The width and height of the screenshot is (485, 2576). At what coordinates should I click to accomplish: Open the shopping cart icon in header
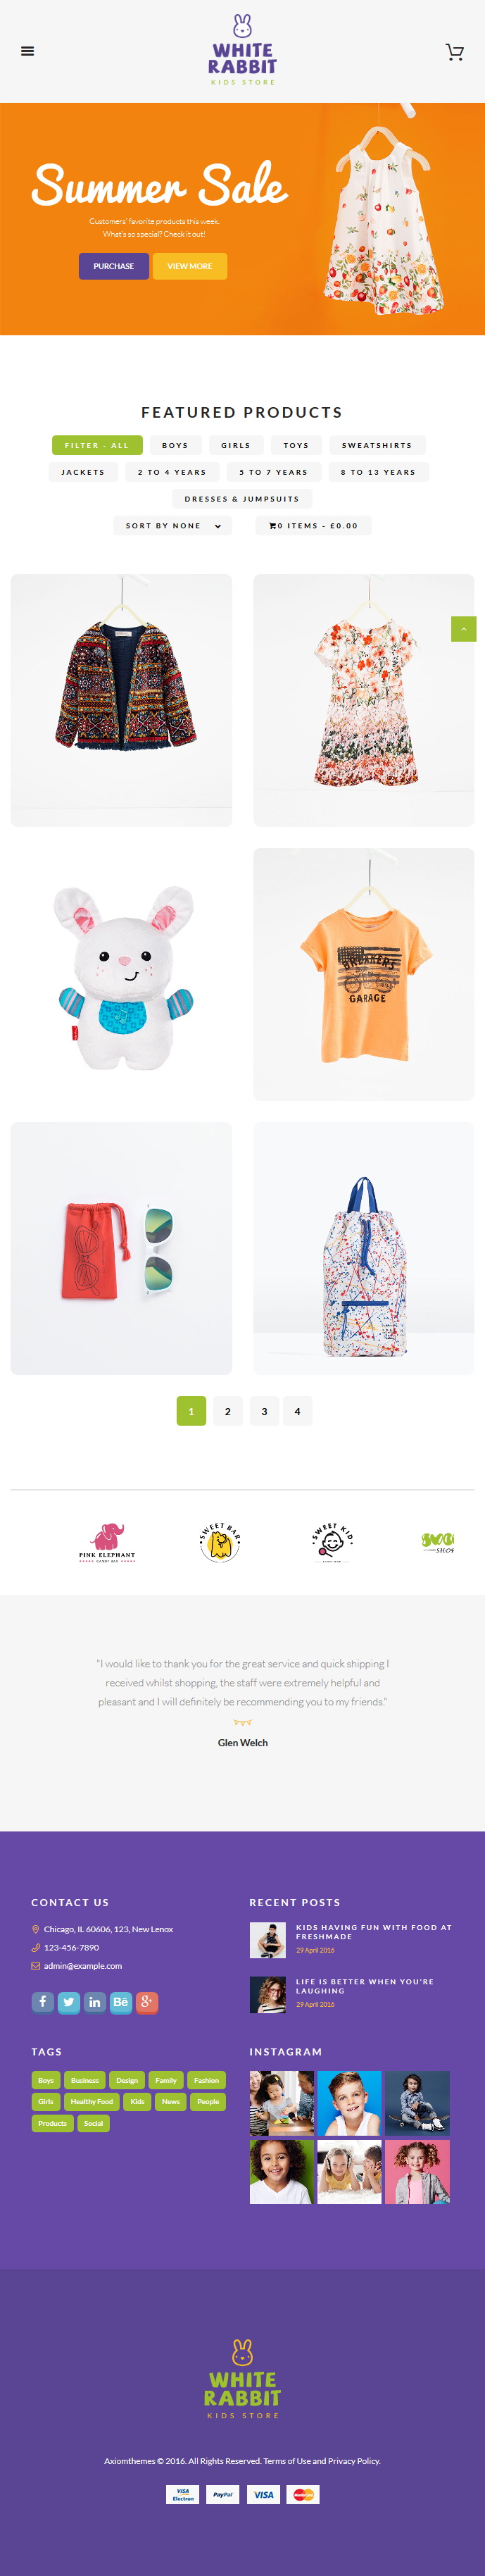pos(454,52)
